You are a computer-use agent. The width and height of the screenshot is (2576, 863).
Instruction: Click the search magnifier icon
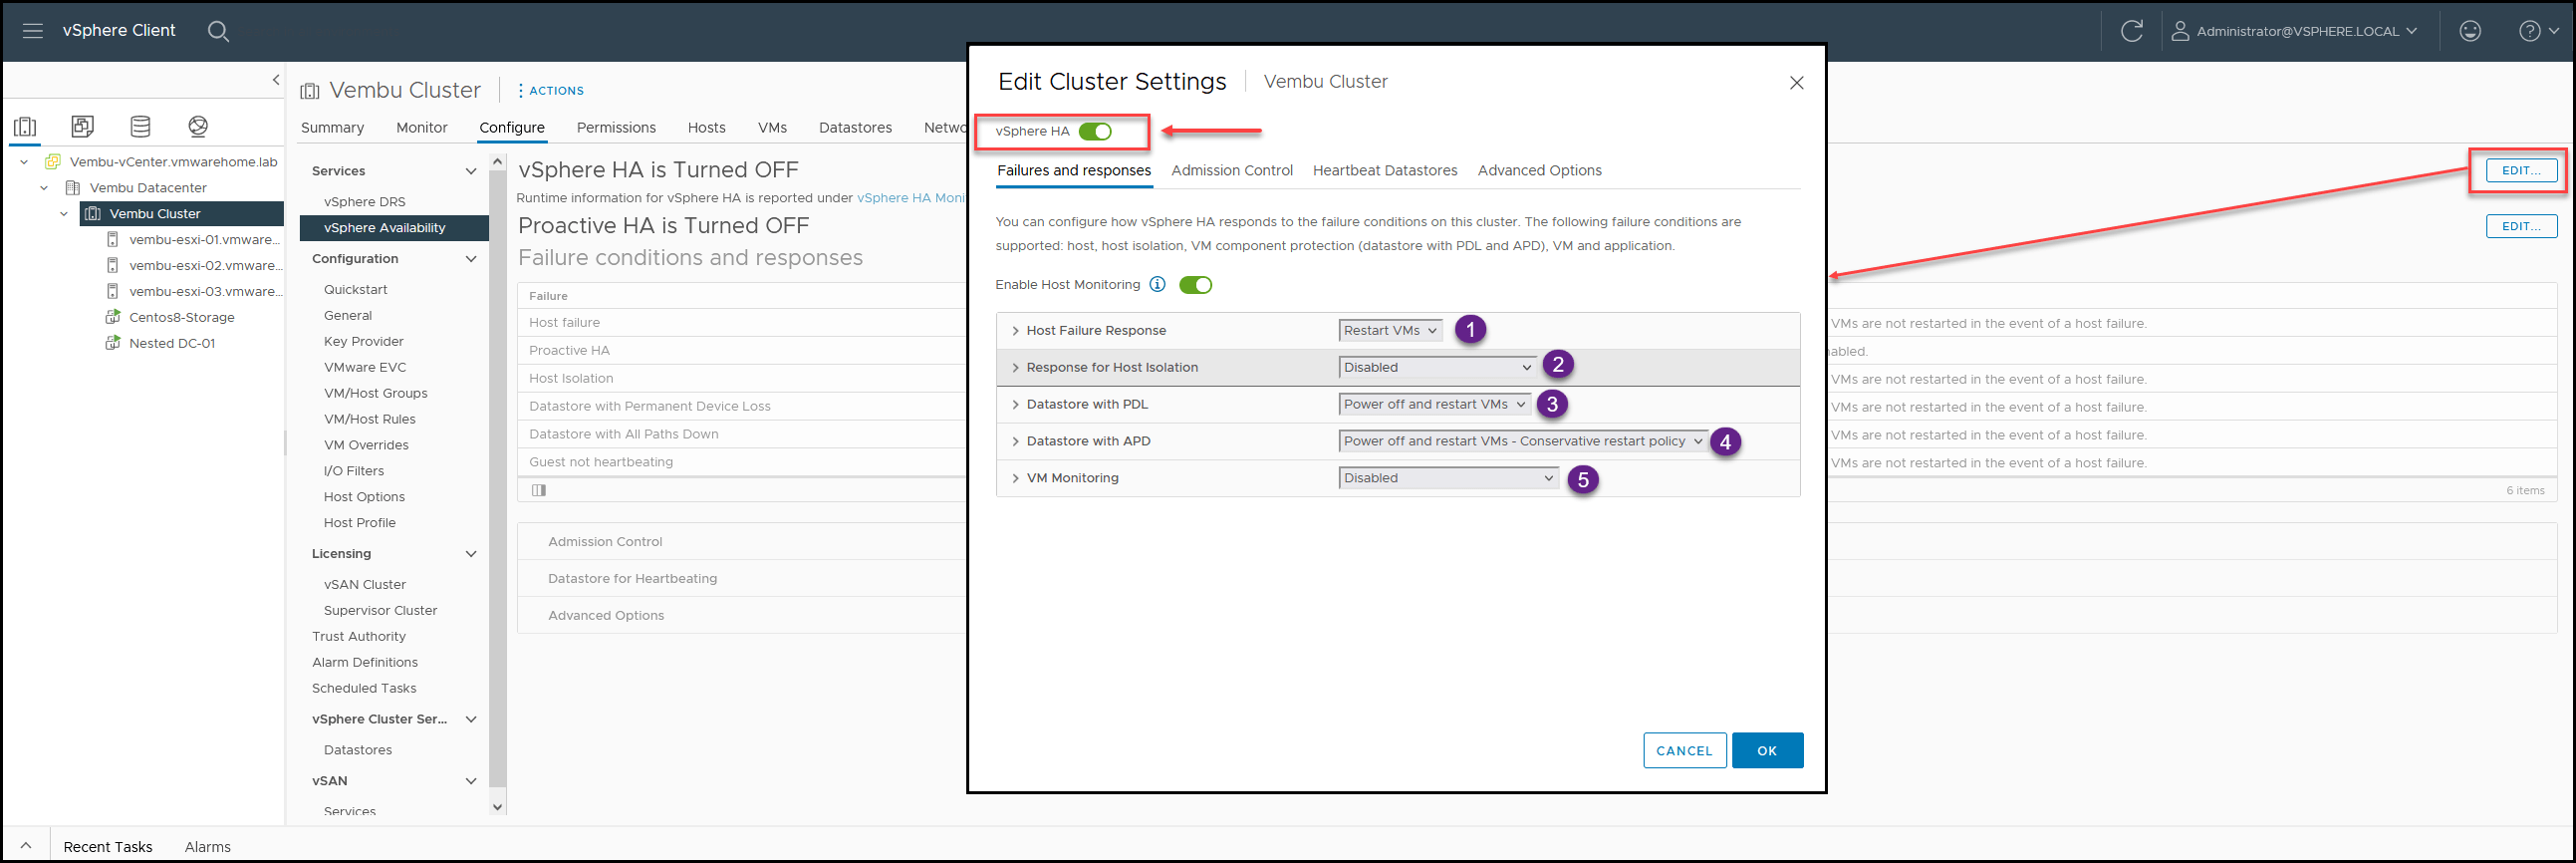(218, 31)
